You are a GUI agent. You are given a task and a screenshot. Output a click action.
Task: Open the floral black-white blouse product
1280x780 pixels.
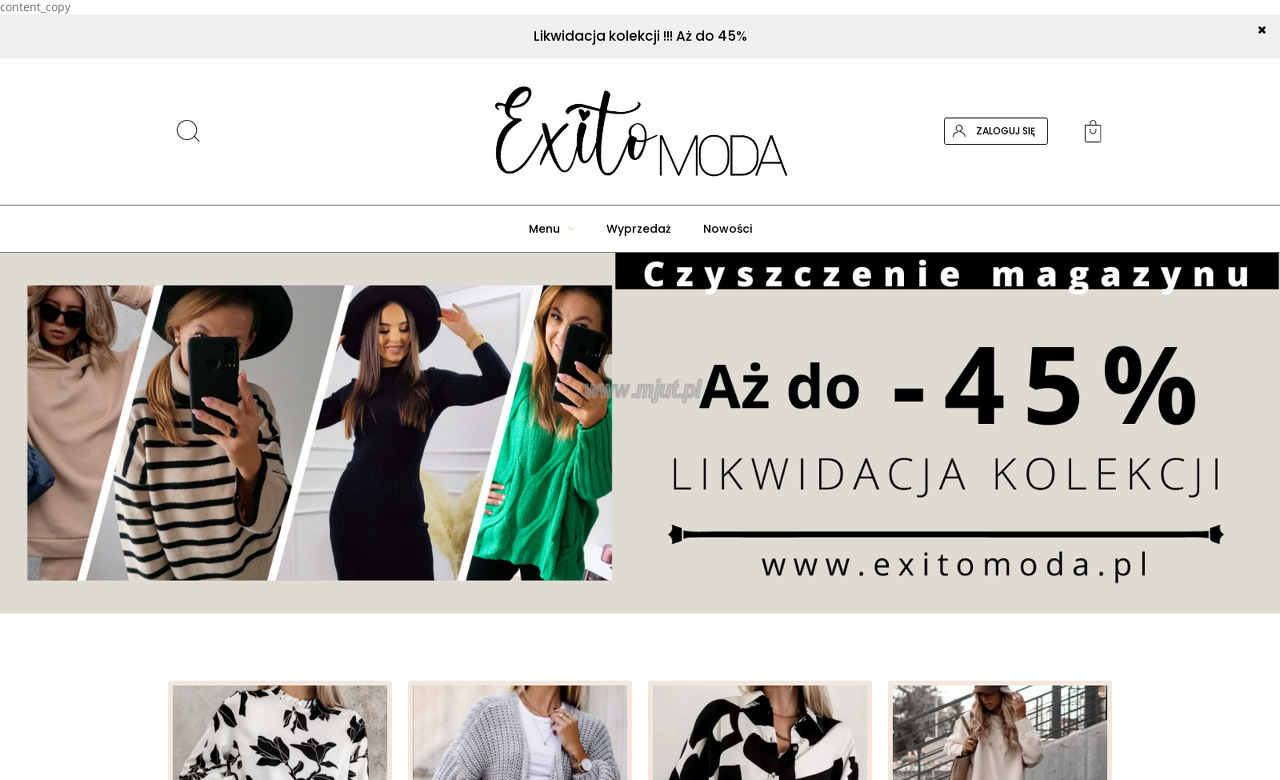tap(280, 731)
